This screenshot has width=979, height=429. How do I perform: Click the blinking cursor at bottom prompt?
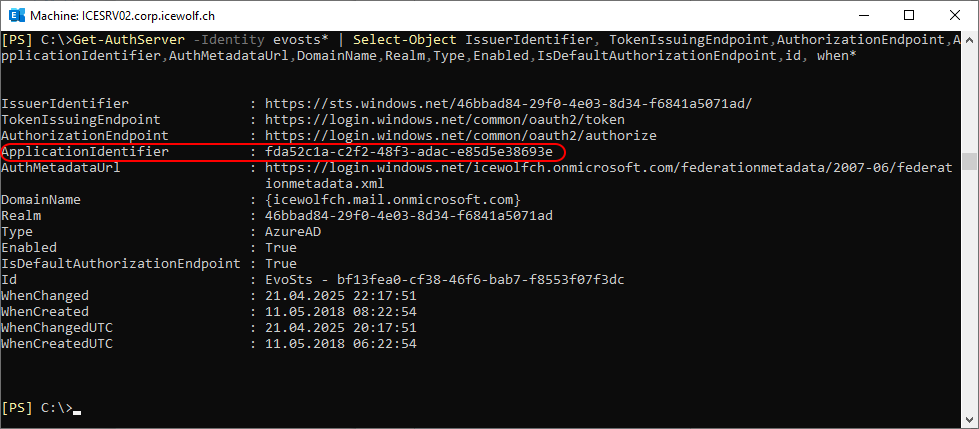(77, 412)
